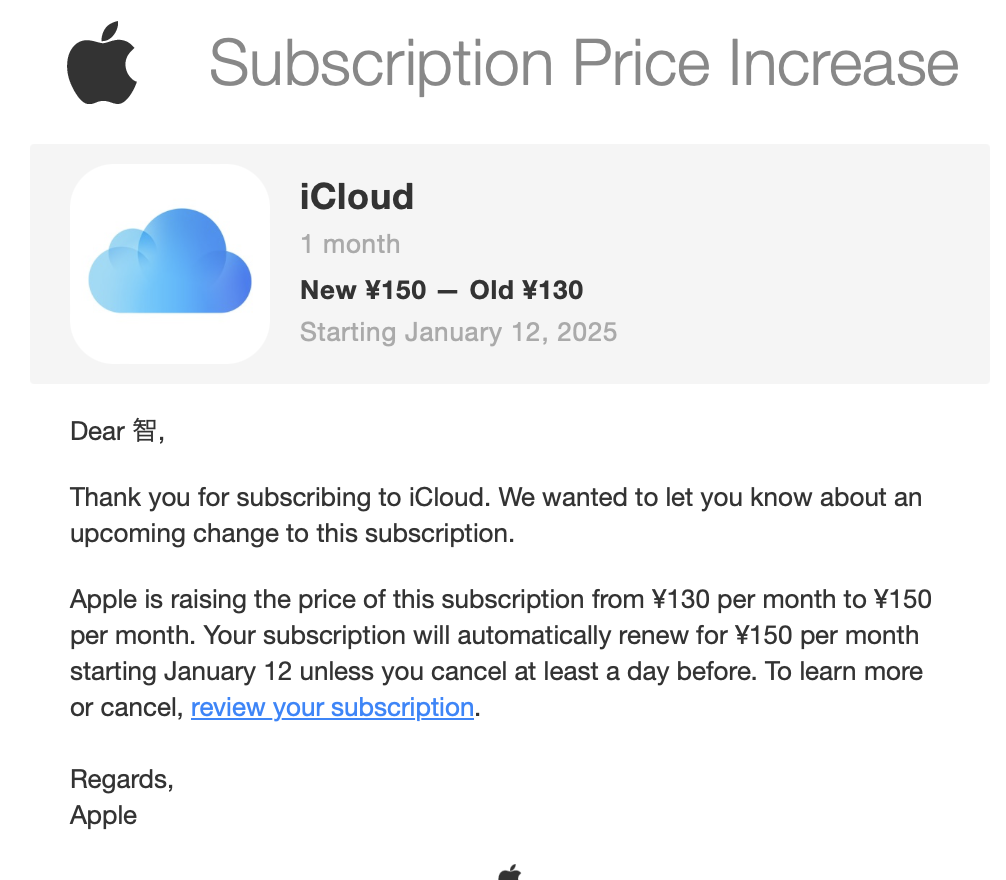The height and width of the screenshot is (880, 1006).
Task: Click the Thank you for subscribing paragraph
Action: point(496,515)
